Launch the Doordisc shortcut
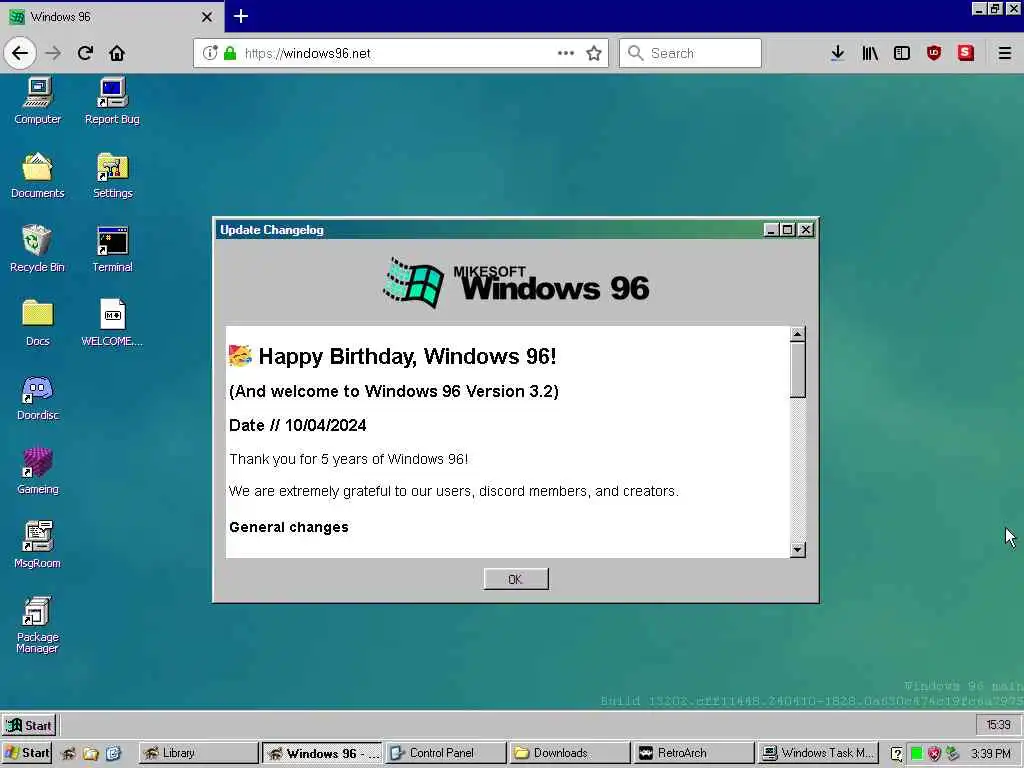Viewport: 1024px width, 768px height. pyautogui.click(x=38, y=397)
